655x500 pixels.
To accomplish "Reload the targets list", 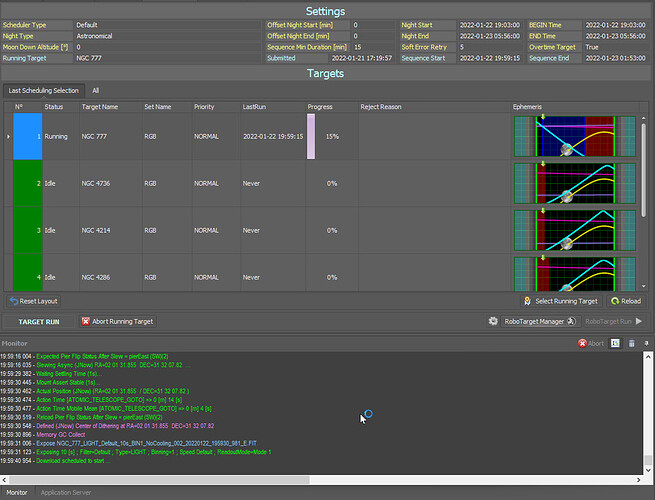I will coord(626,301).
